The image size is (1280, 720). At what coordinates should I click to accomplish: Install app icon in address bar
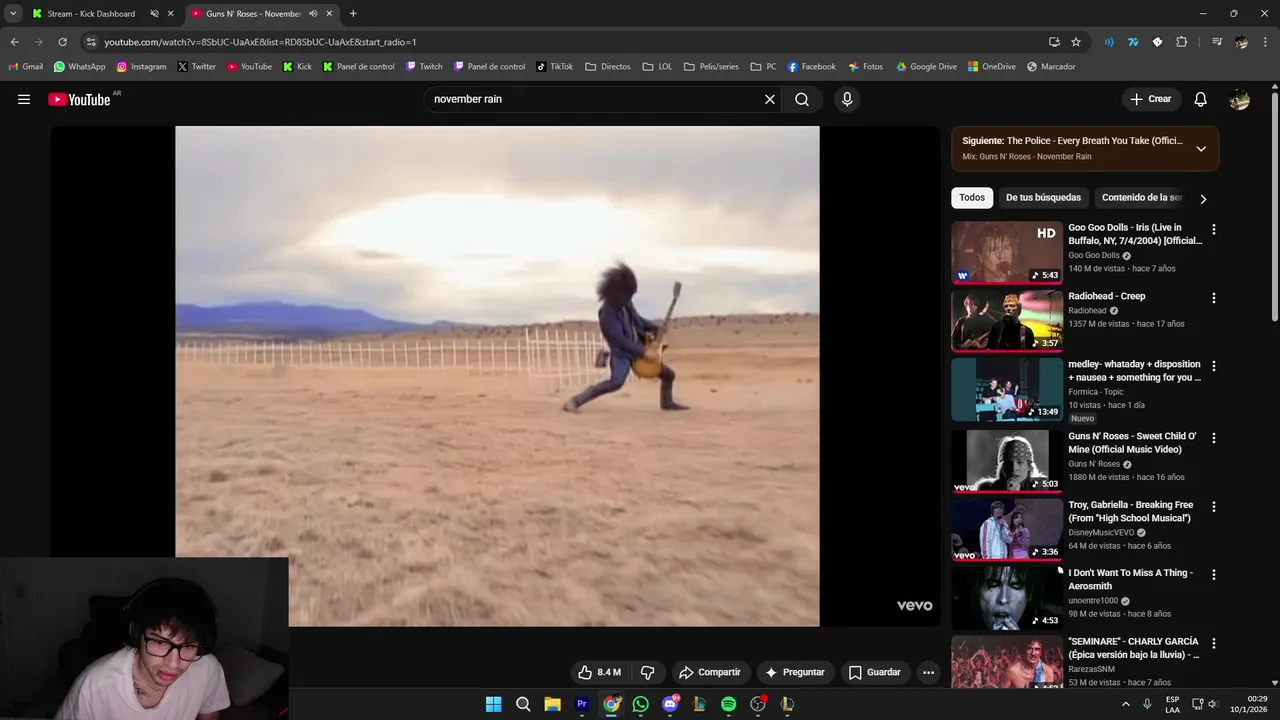1054,42
